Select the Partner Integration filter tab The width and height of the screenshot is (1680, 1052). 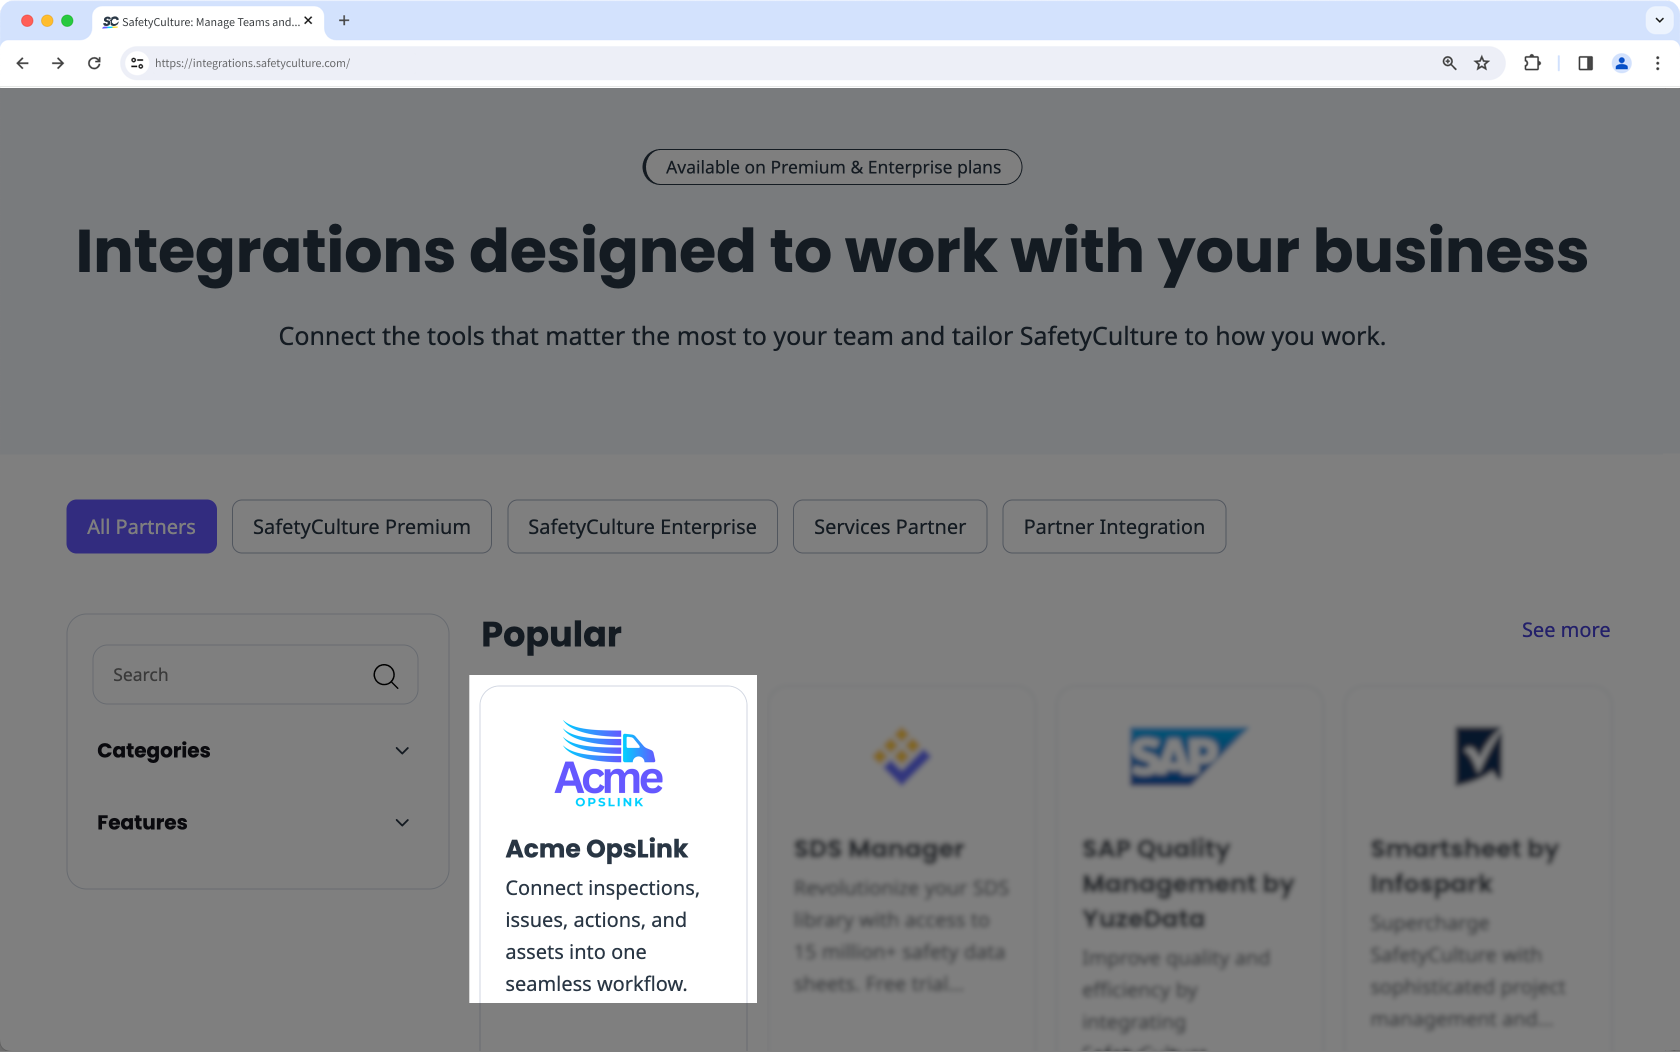pos(1114,527)
